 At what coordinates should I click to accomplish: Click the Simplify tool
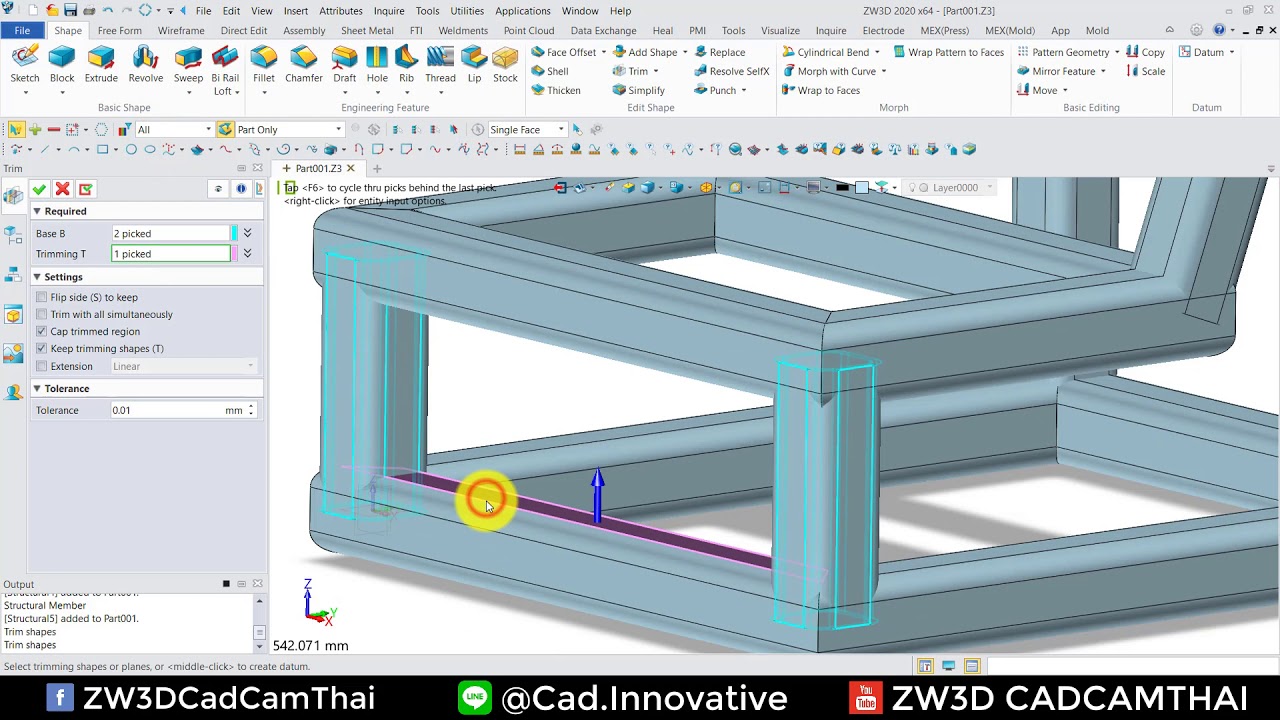tap(638, 90)
